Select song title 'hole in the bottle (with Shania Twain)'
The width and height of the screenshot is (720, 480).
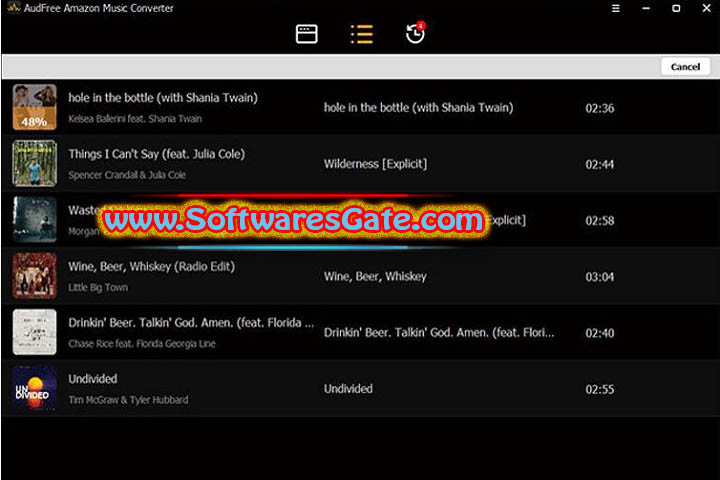163,98
